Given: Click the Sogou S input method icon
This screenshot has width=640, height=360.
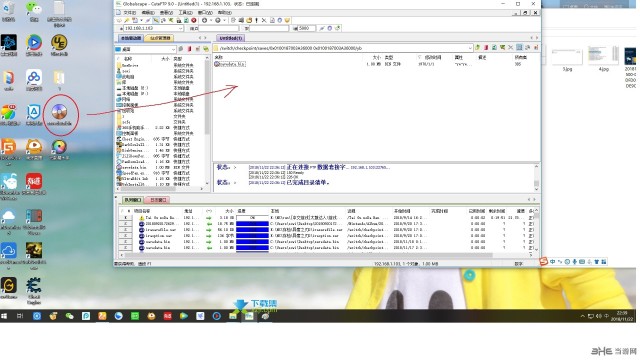Looking at the screenshot, I should tap(543, 262).
